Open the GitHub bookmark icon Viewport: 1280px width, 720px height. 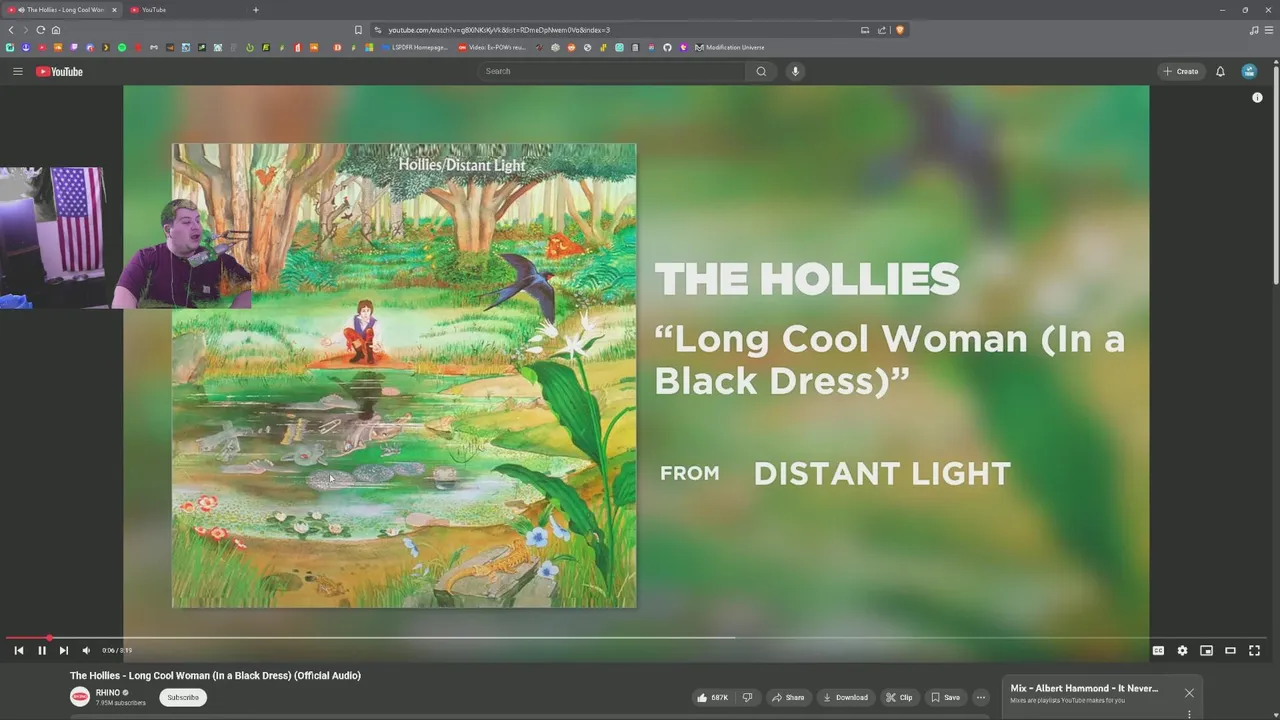pos(667,47)
